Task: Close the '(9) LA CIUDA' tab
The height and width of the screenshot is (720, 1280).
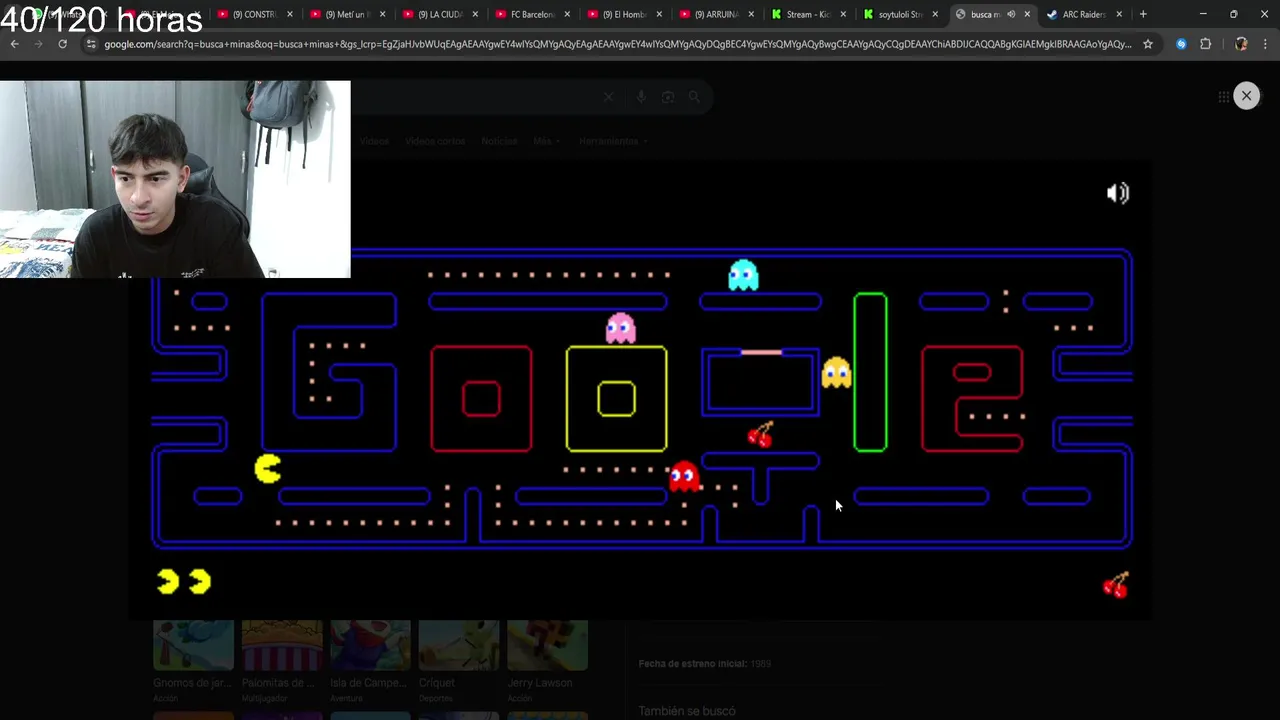Action: [x=474, y=14]
